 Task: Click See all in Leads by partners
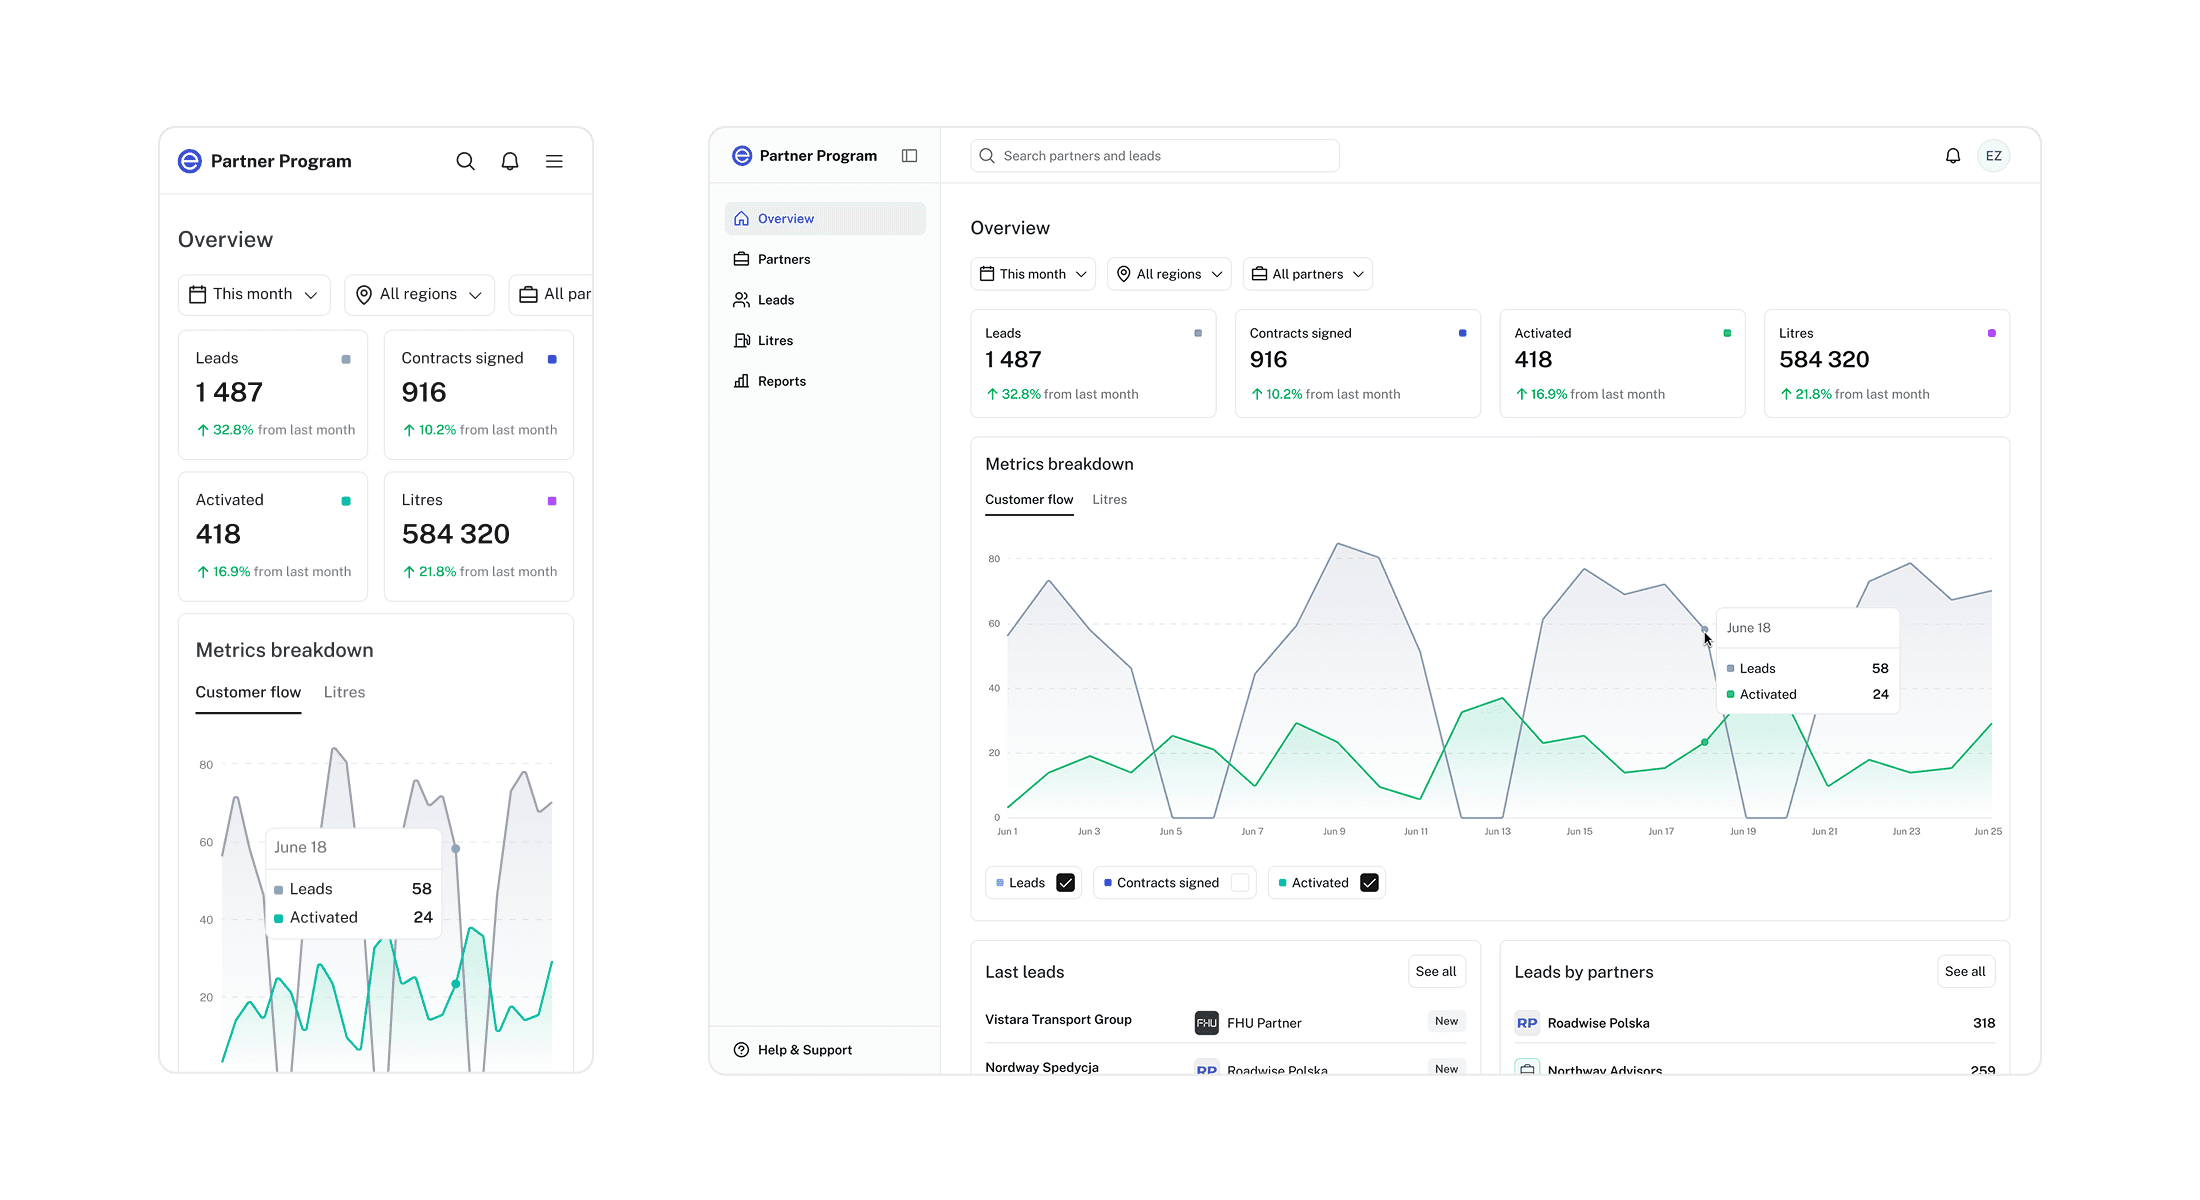coord(1964,972)
